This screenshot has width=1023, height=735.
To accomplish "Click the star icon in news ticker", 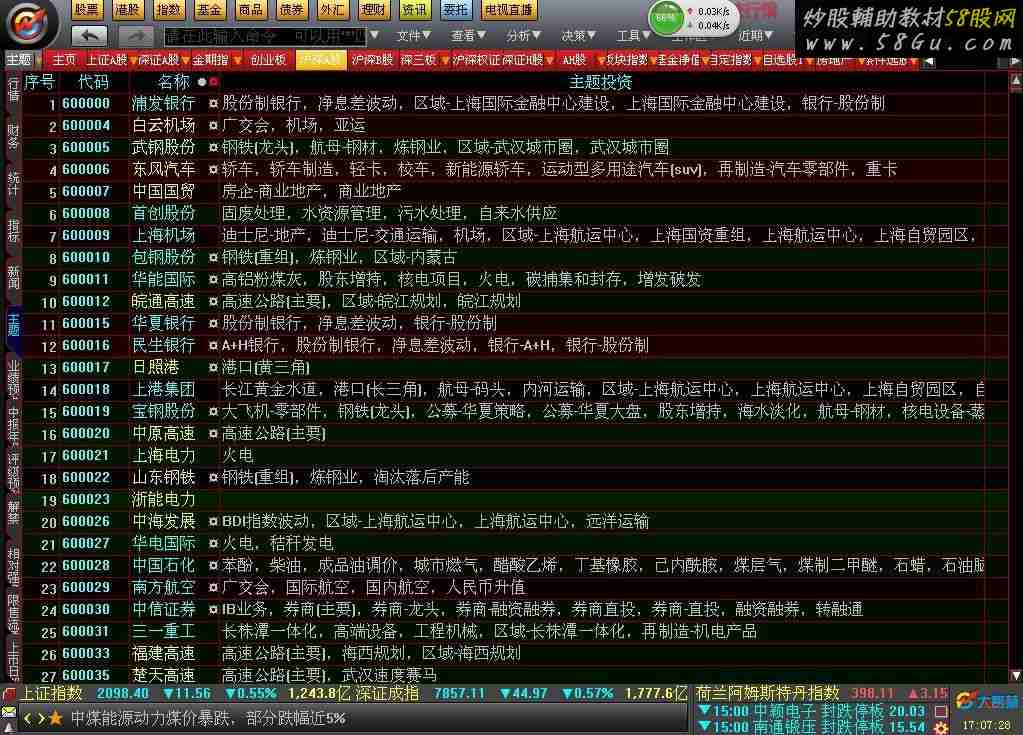I will click(x=56, y=718).
